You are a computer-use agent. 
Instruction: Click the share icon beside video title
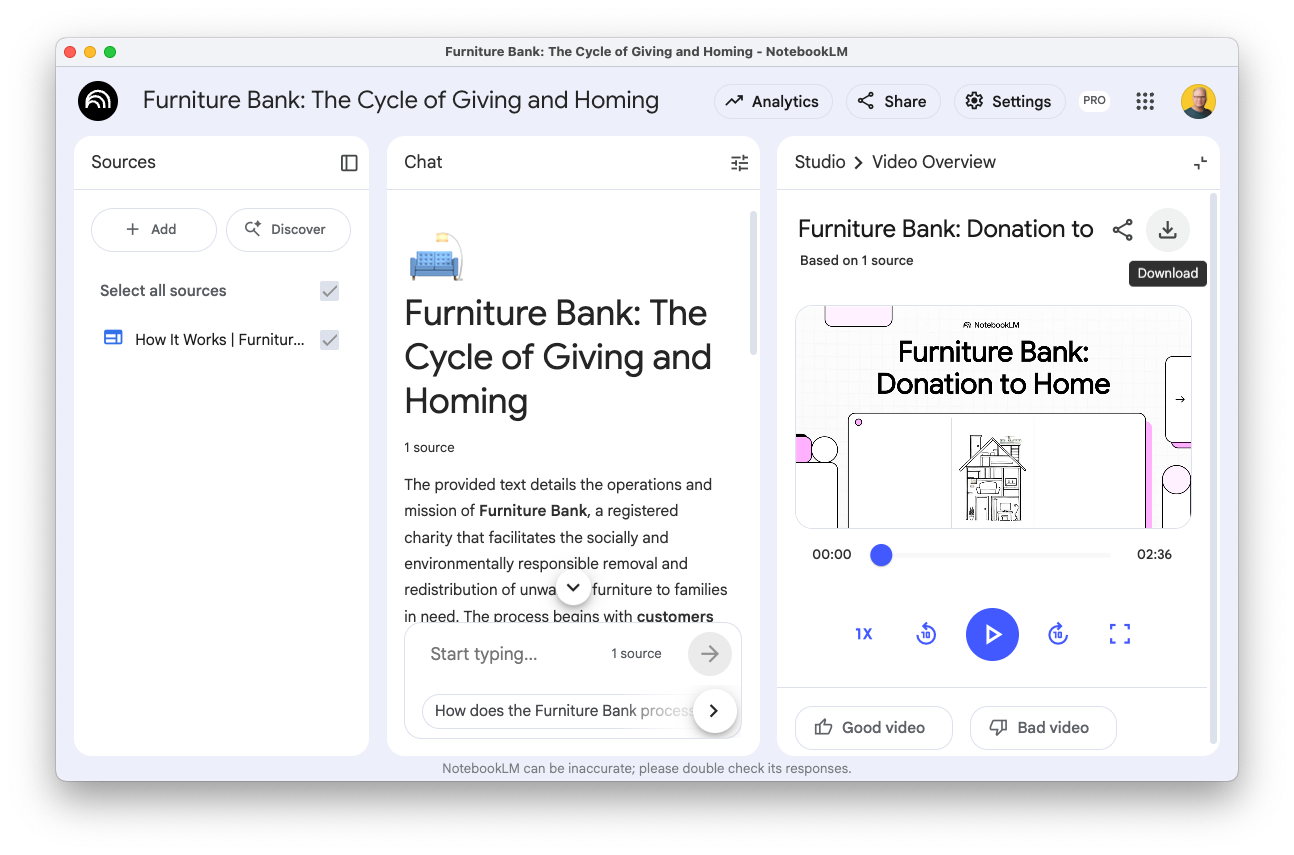point(1122,230)
